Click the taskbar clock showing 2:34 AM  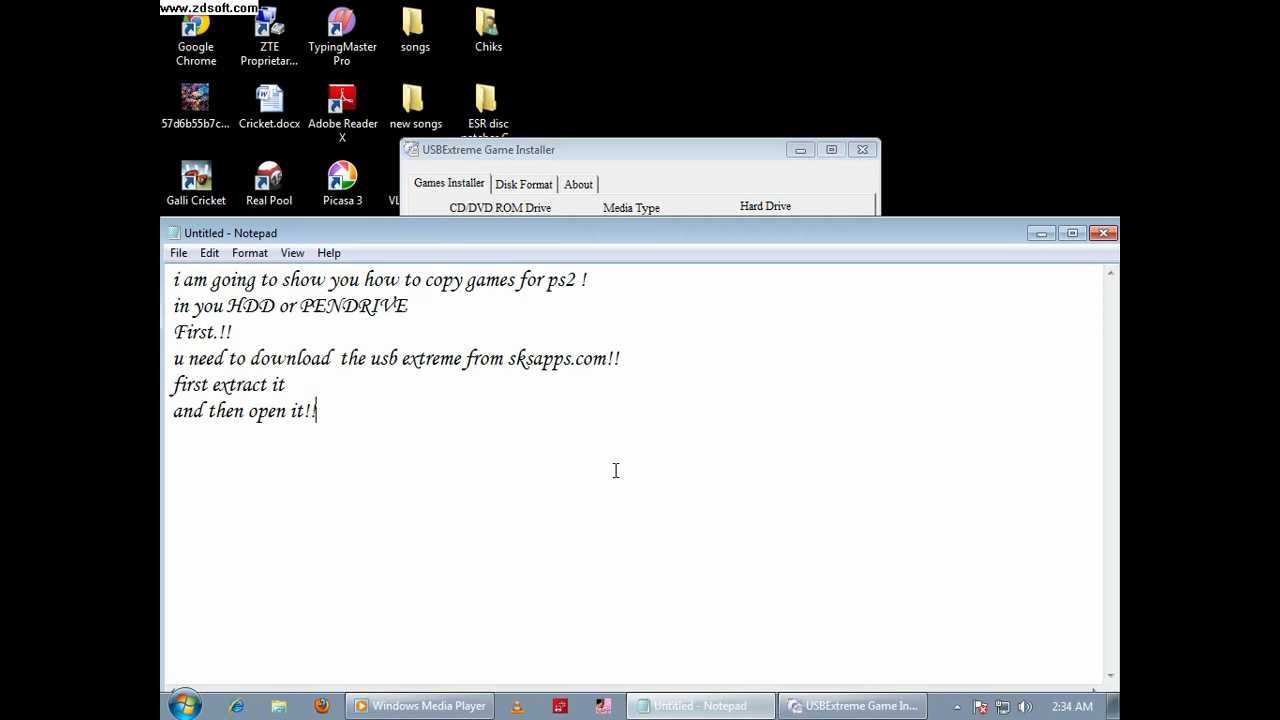[1072, 707]
